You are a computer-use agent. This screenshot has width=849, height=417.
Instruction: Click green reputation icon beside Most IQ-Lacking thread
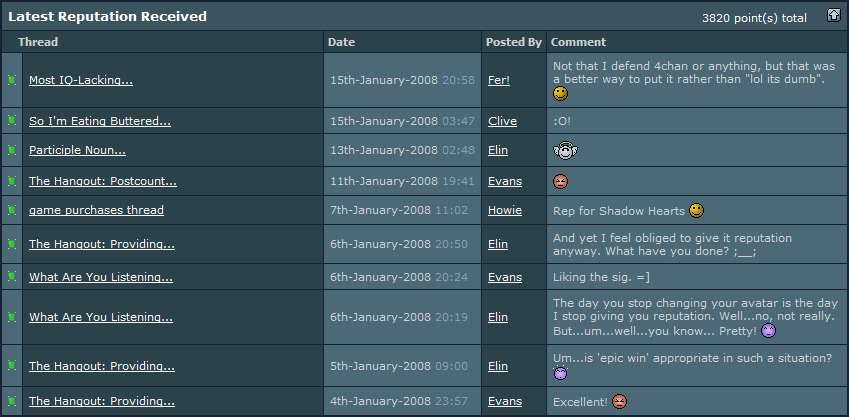tap(12, 80)
